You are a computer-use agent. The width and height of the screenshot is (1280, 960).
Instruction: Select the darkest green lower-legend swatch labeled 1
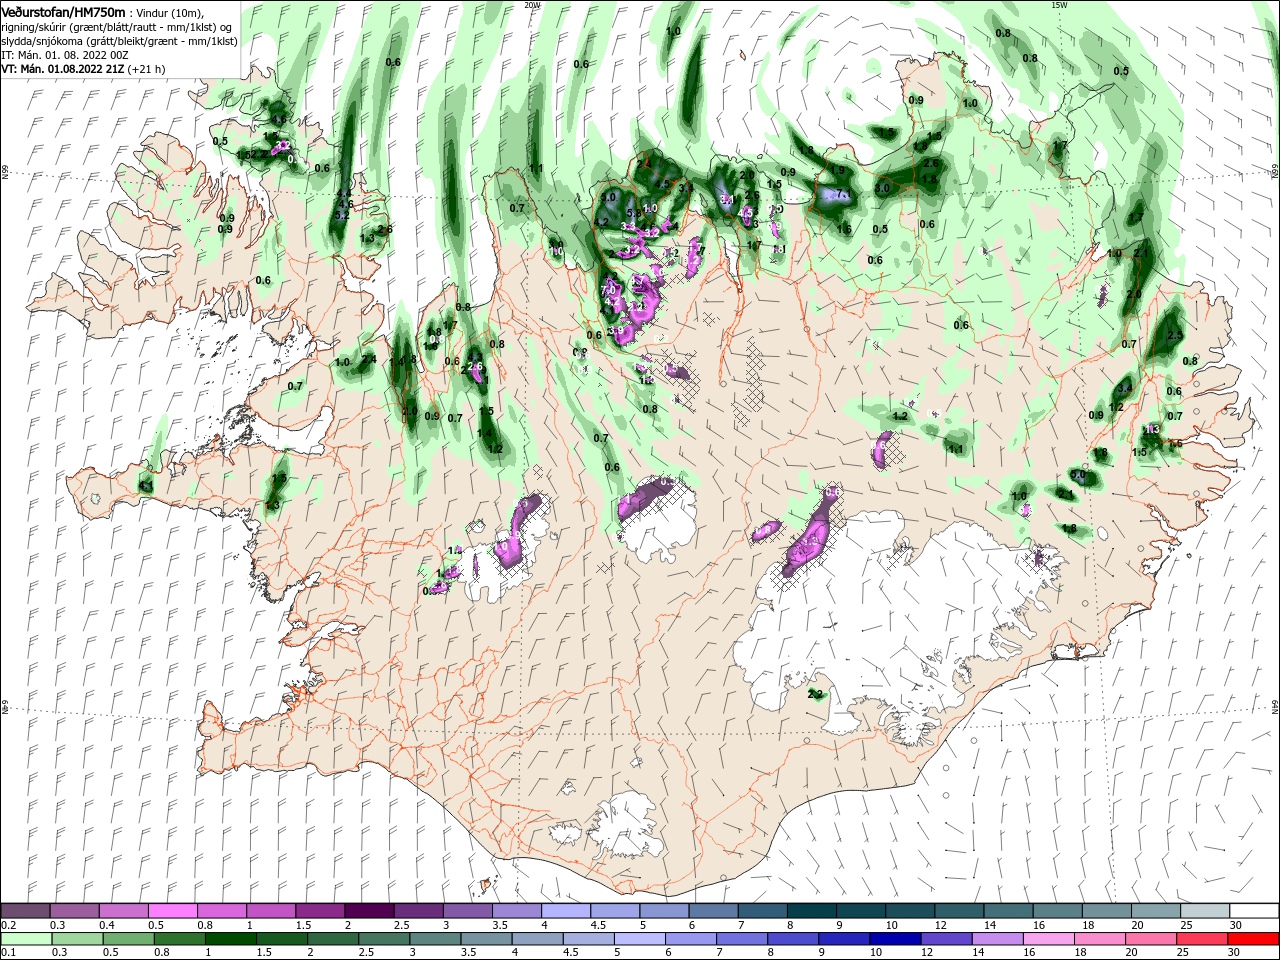(230, 939)
